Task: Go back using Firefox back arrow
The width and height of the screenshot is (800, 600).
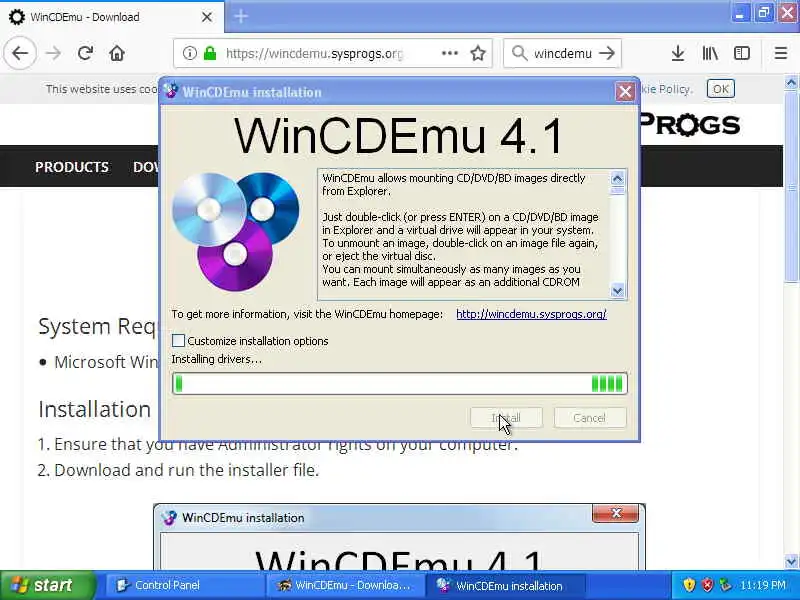Action: (20, 53)
